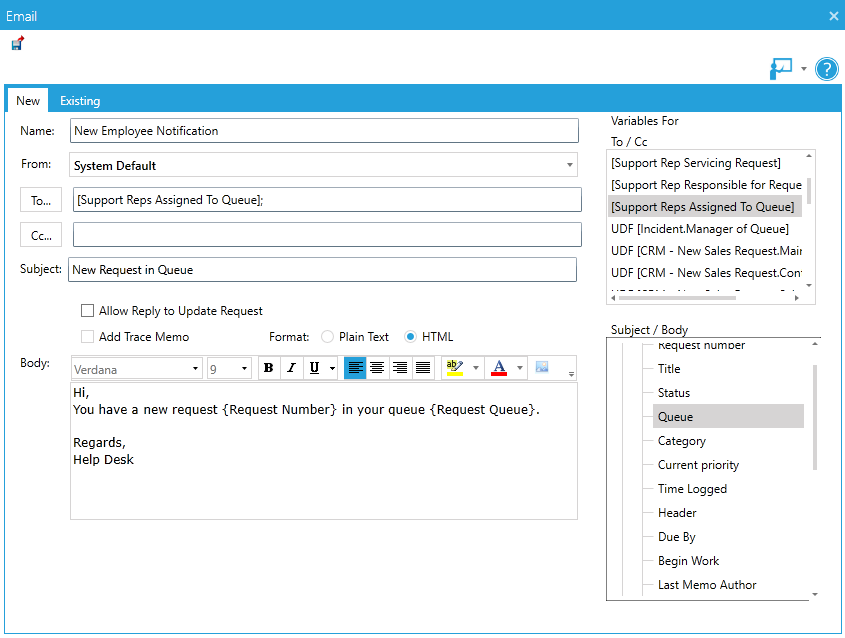Select [Support Rep Servicing Request] variable
This screenshot has height=638, width=845.
coord(705,163)
